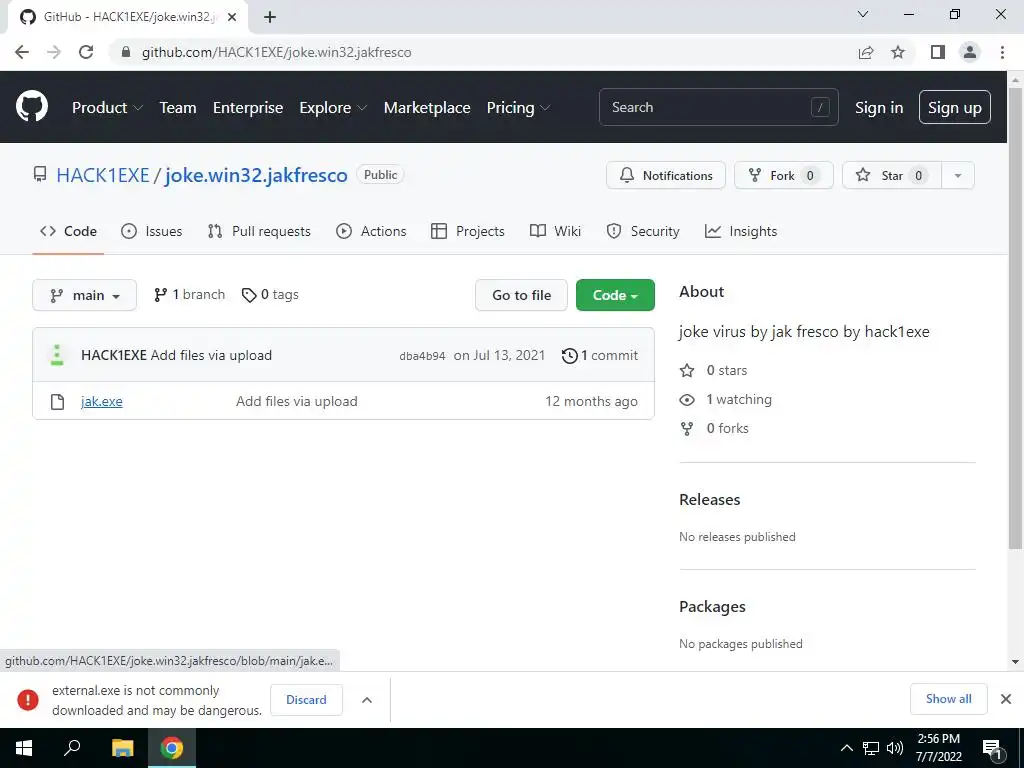Expand the Pricing menu
The height and width of the screenshot is (768, 1024).
519,107
